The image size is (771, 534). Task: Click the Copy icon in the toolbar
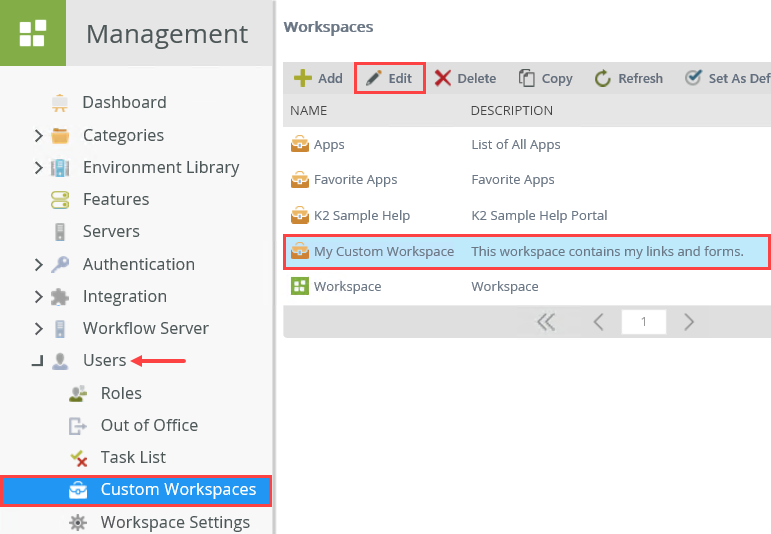(x=527, y=78)
